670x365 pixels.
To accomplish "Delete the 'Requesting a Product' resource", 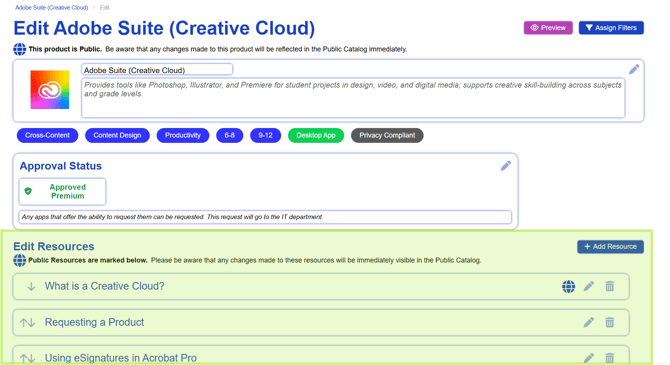I will coord(610,322).
